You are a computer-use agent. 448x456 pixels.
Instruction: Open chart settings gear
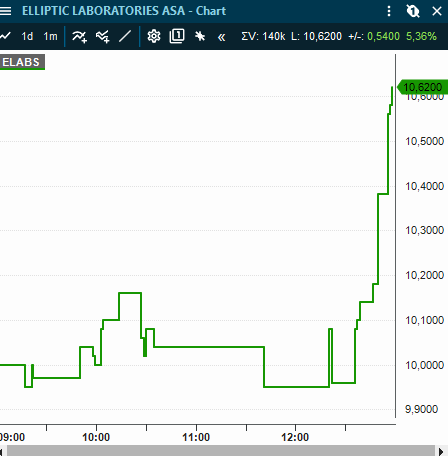point(154,36)
